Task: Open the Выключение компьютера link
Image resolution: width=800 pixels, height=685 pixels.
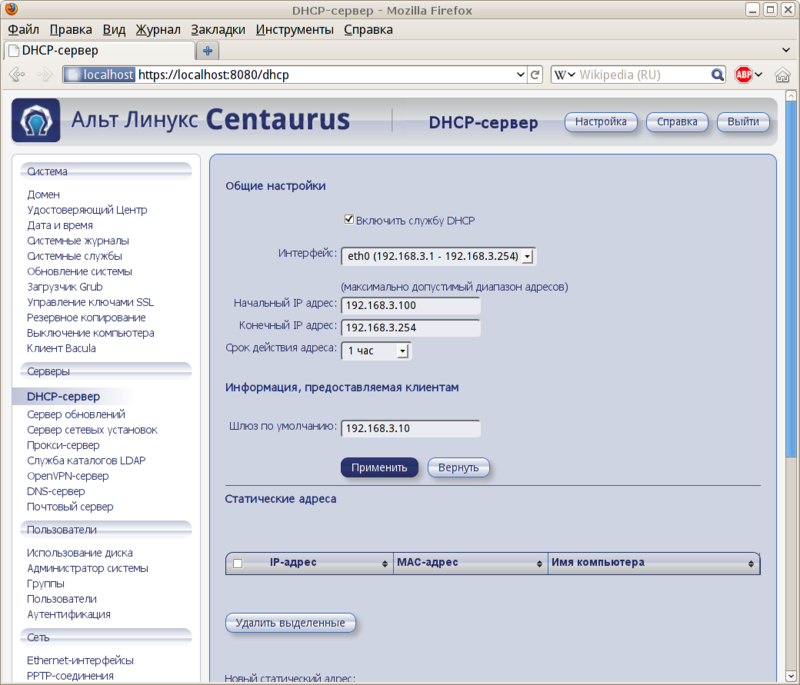Action: coord(90,333)
